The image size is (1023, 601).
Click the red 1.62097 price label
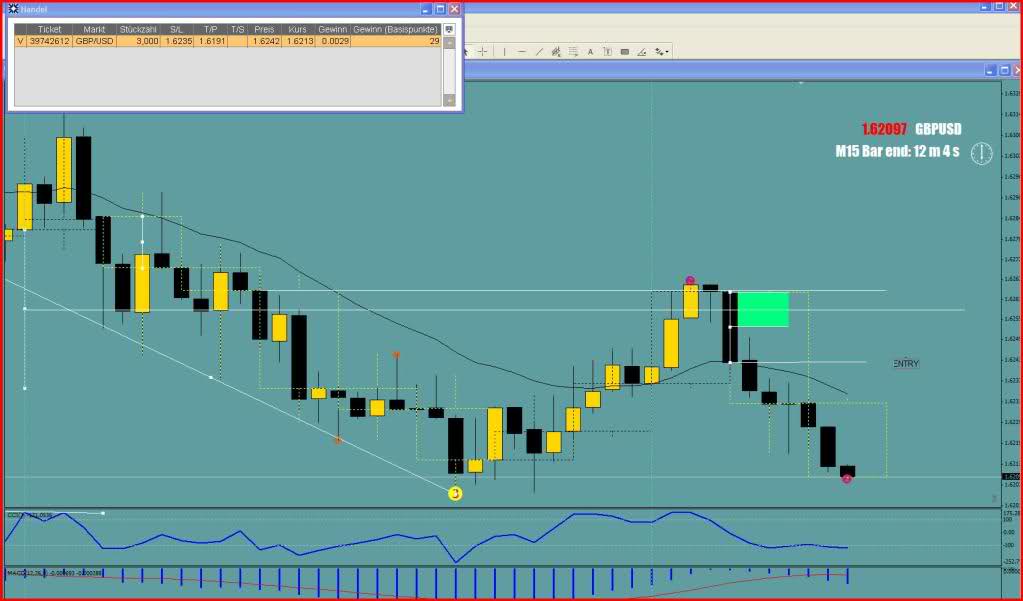tap(884, 129)
